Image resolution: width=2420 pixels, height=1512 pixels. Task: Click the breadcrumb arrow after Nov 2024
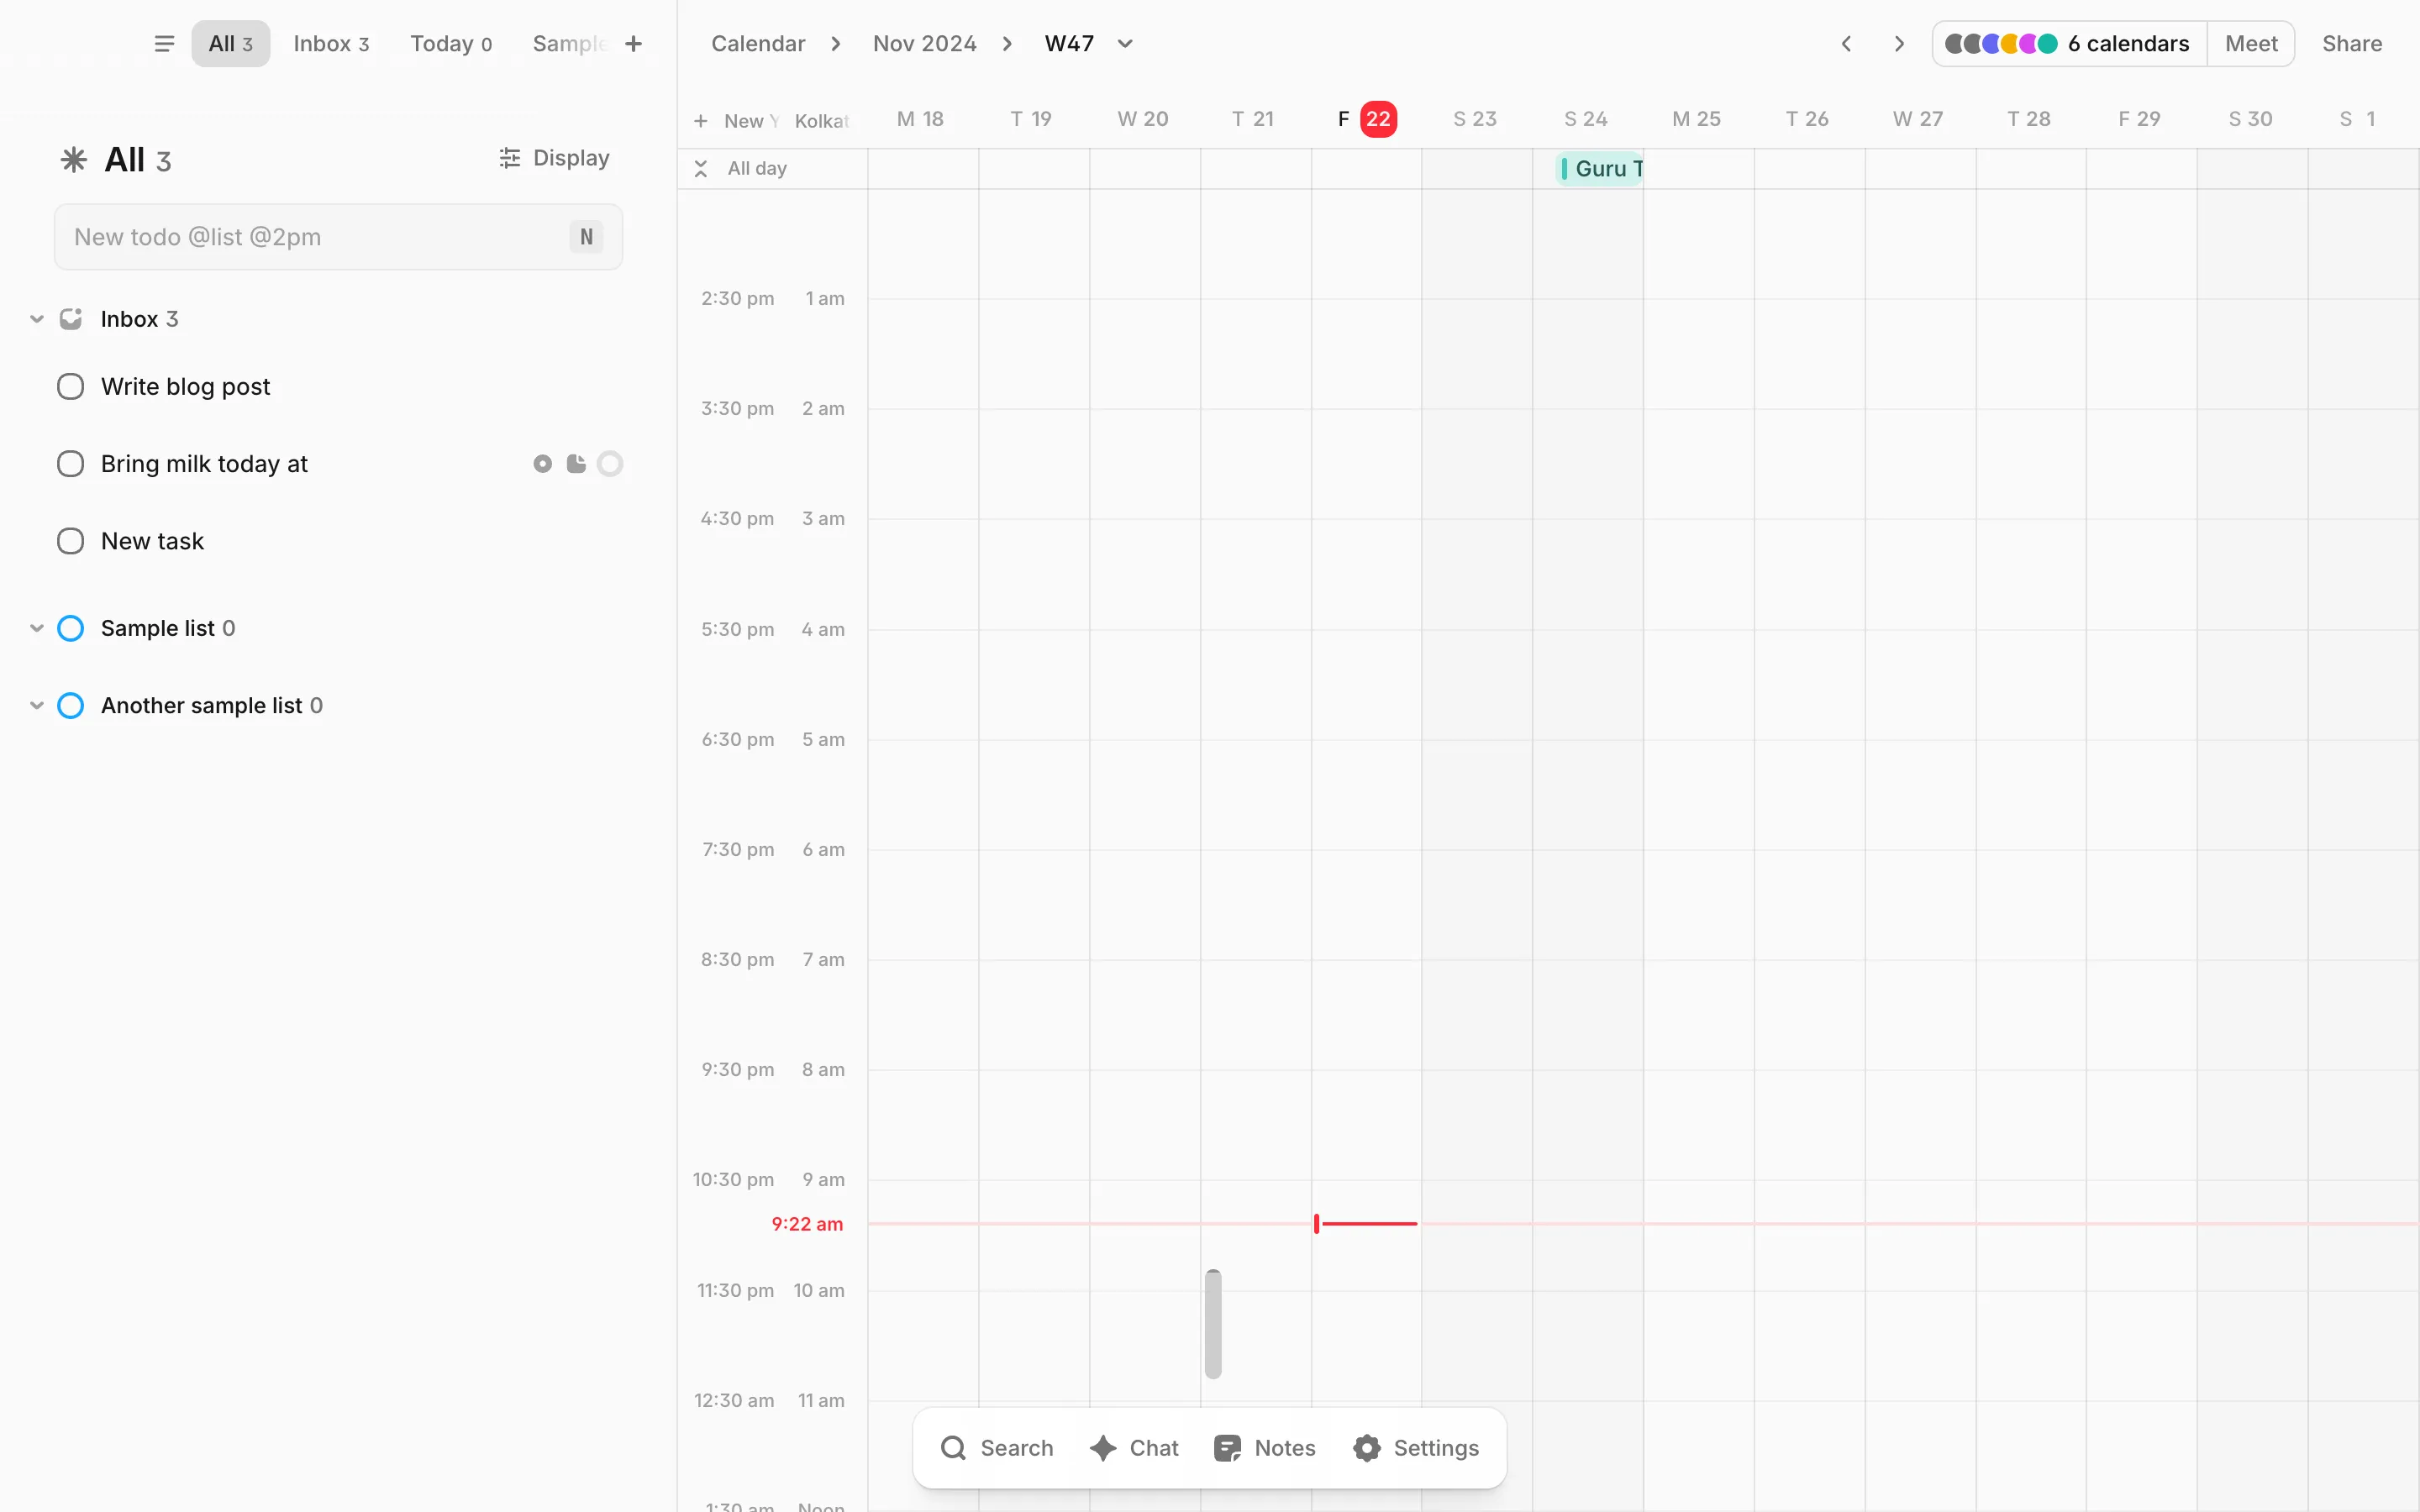pyautogui.click(x=1008, y=44)
